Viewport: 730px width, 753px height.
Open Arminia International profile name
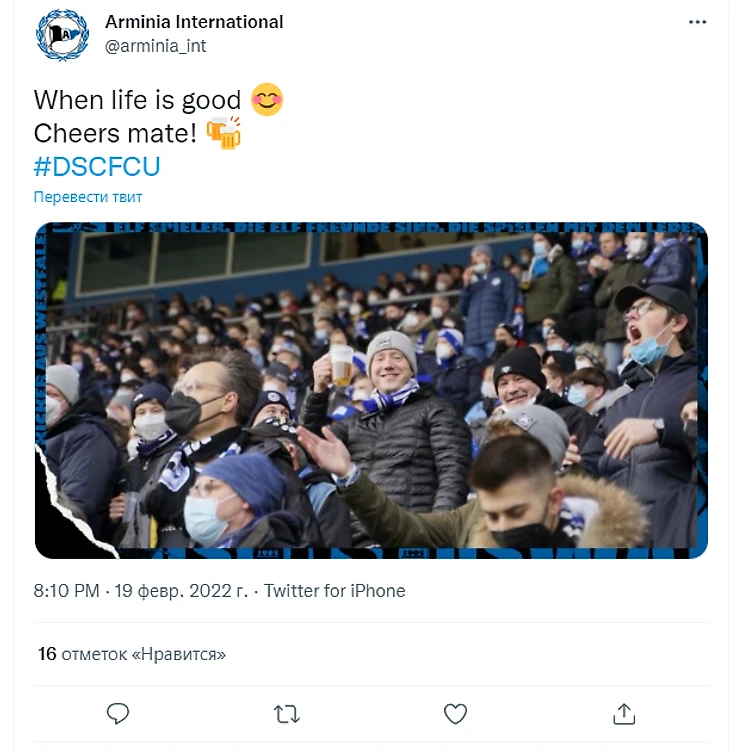coord(194,21)
